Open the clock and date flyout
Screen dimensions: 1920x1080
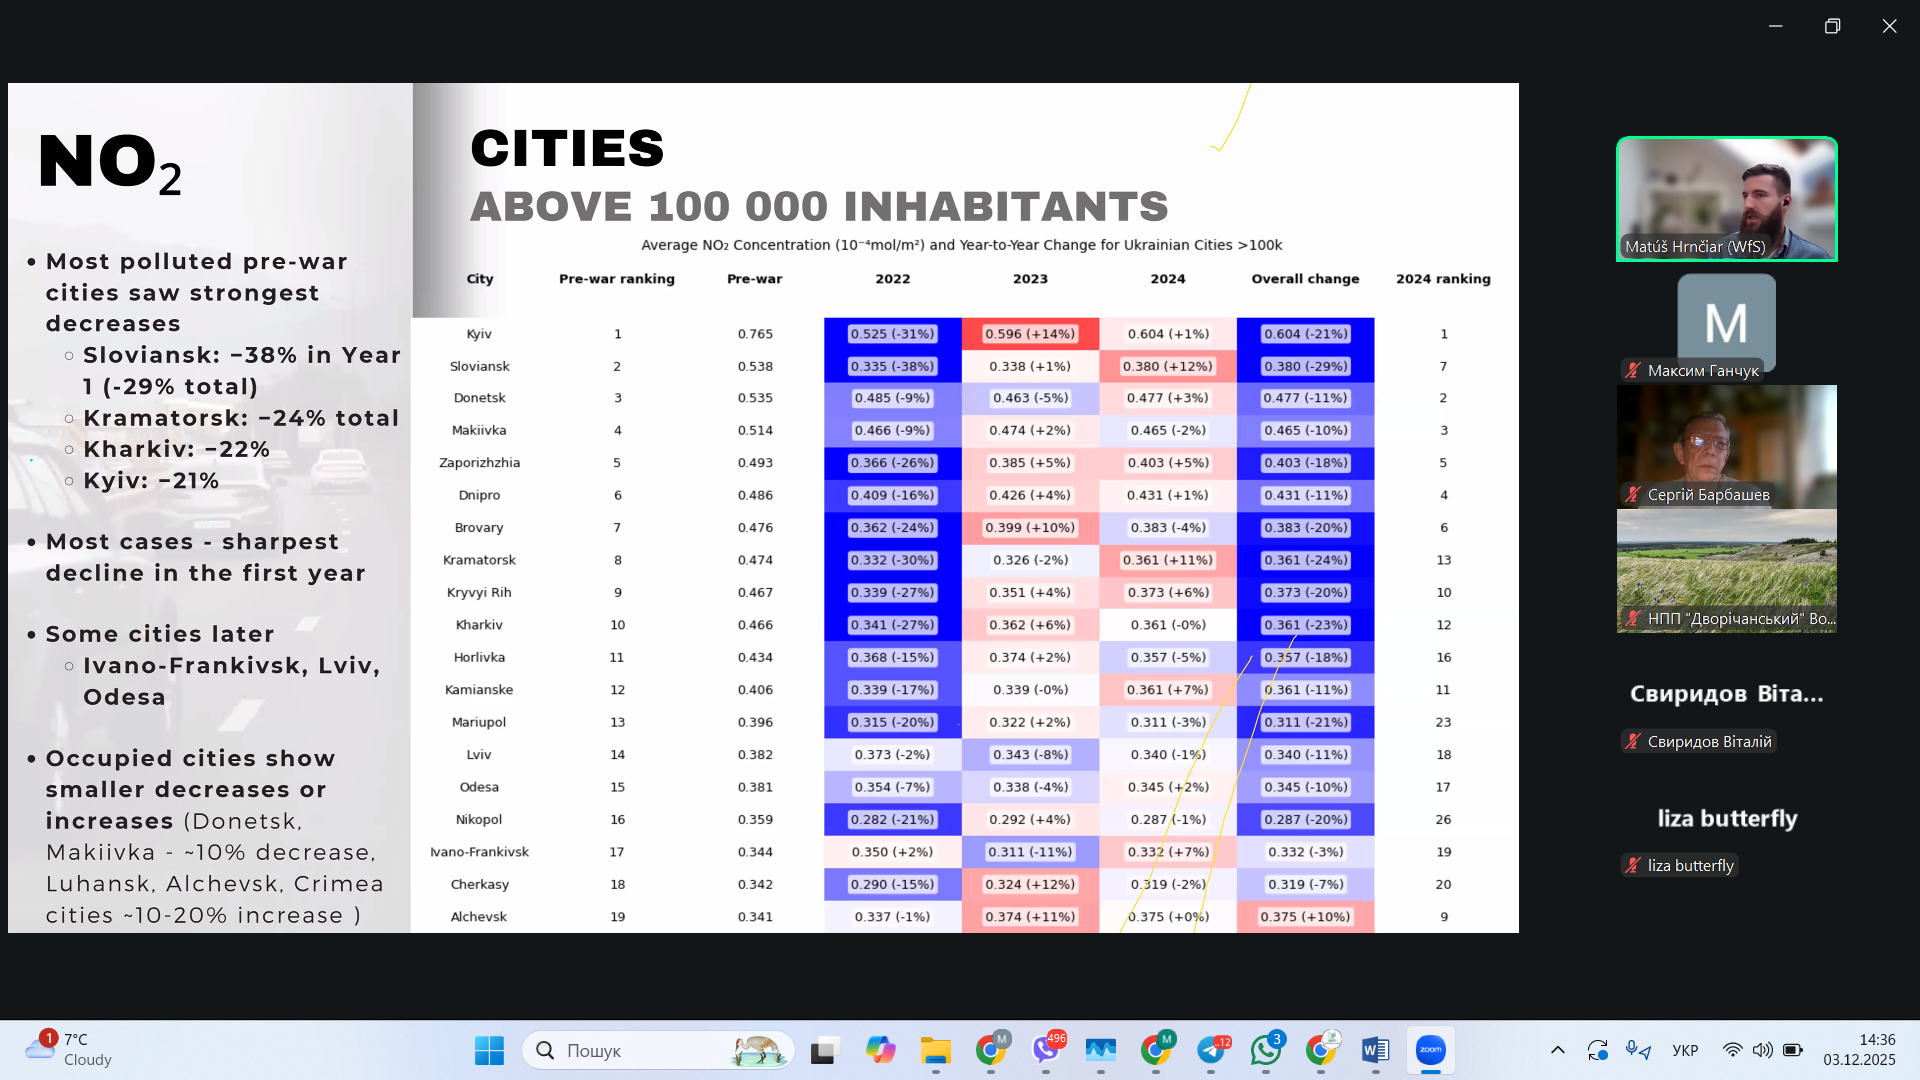(x=1858, y=1050)
